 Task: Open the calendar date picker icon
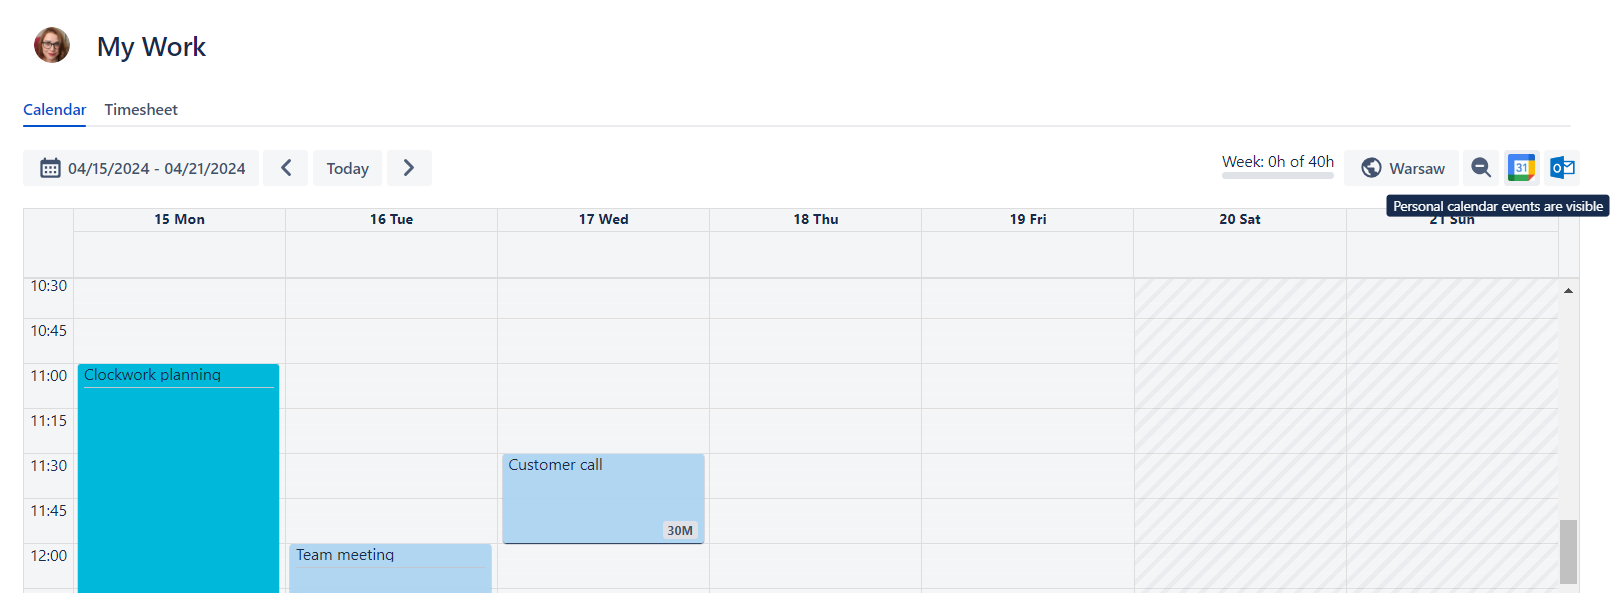[x=50, y=168]
